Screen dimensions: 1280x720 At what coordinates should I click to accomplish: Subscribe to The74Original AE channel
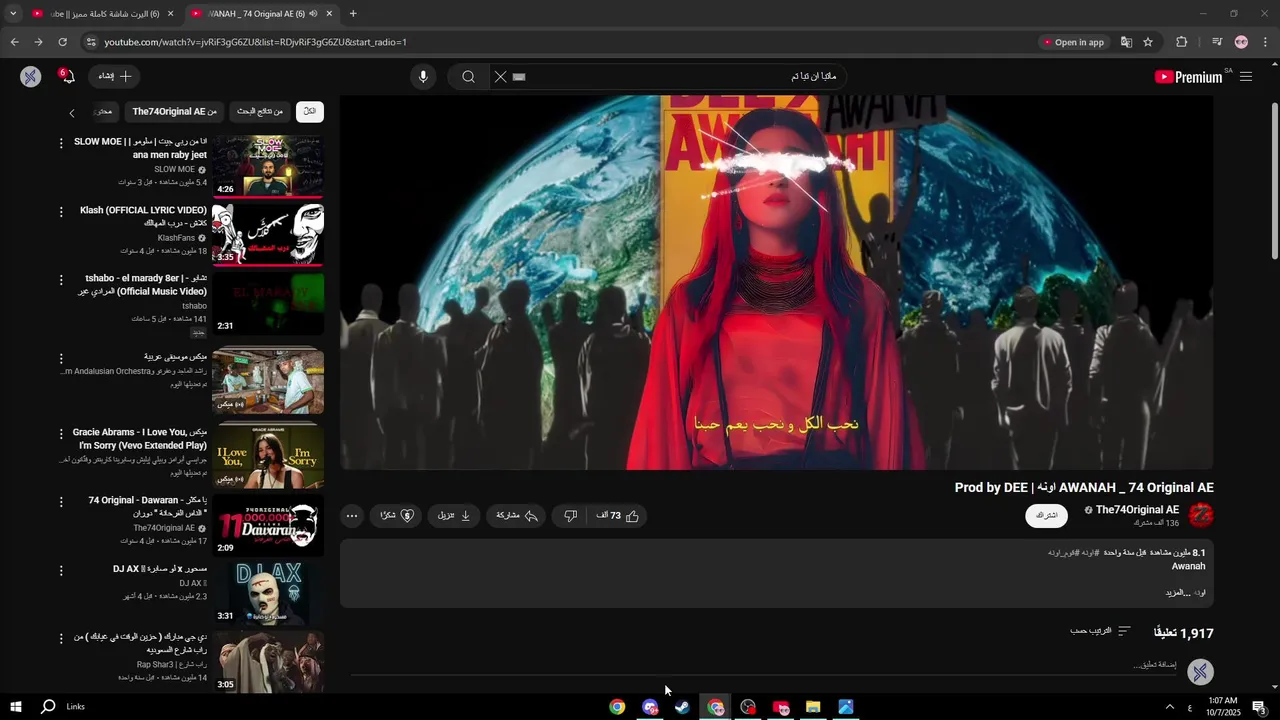tap(1046, 516)
